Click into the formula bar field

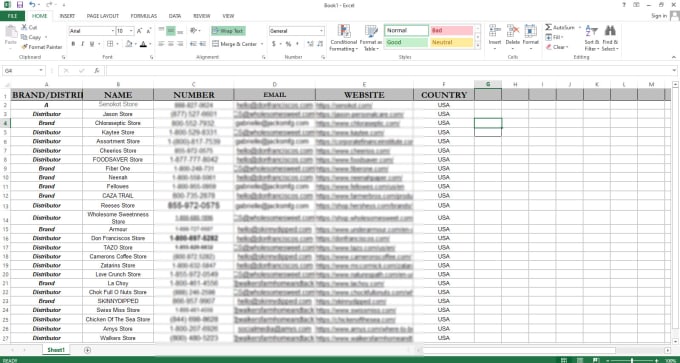tap(390, 70)
